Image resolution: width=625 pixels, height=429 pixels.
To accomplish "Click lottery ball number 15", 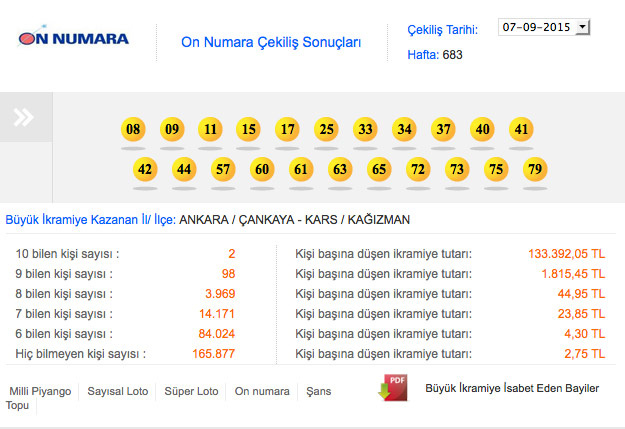I will (248, 129).
